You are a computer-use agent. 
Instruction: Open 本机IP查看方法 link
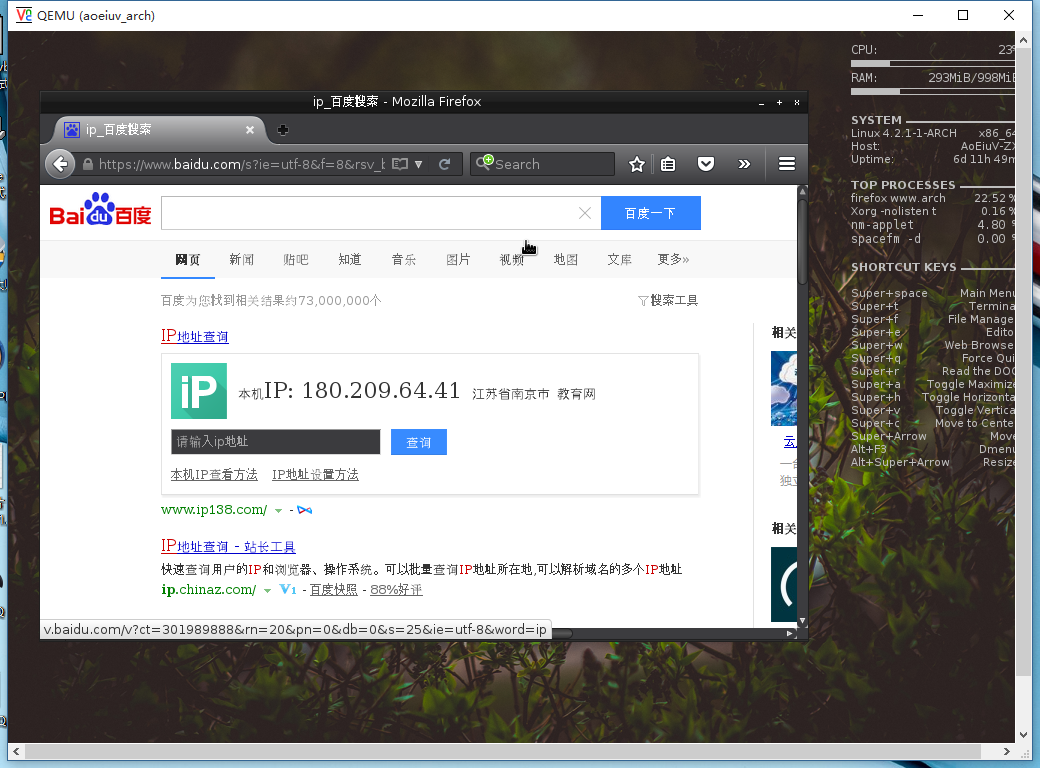tap(214, 475)
